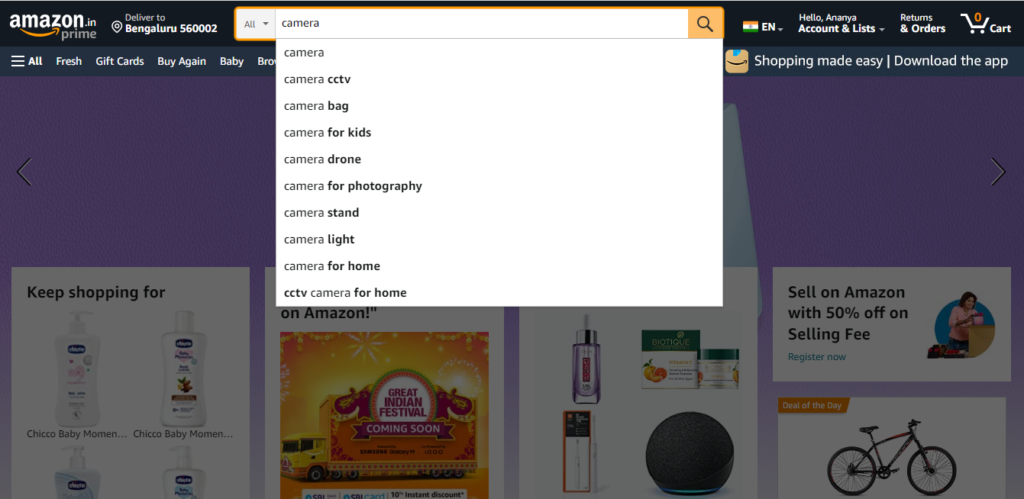Click the India flag language icon
Screen dimensions: 1024x499
pos(750,27)
